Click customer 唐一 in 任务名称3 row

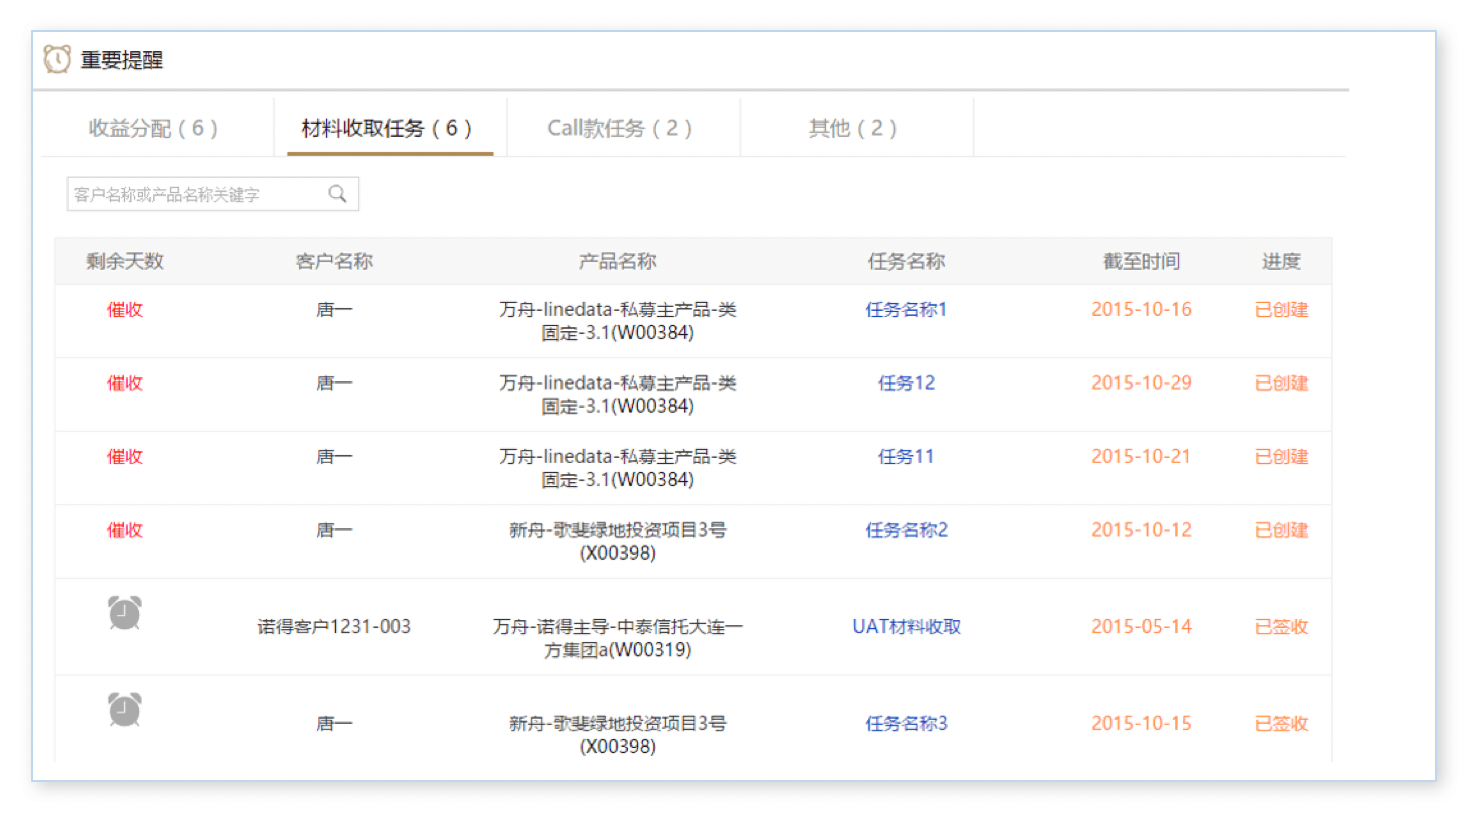tap(334, 724)
